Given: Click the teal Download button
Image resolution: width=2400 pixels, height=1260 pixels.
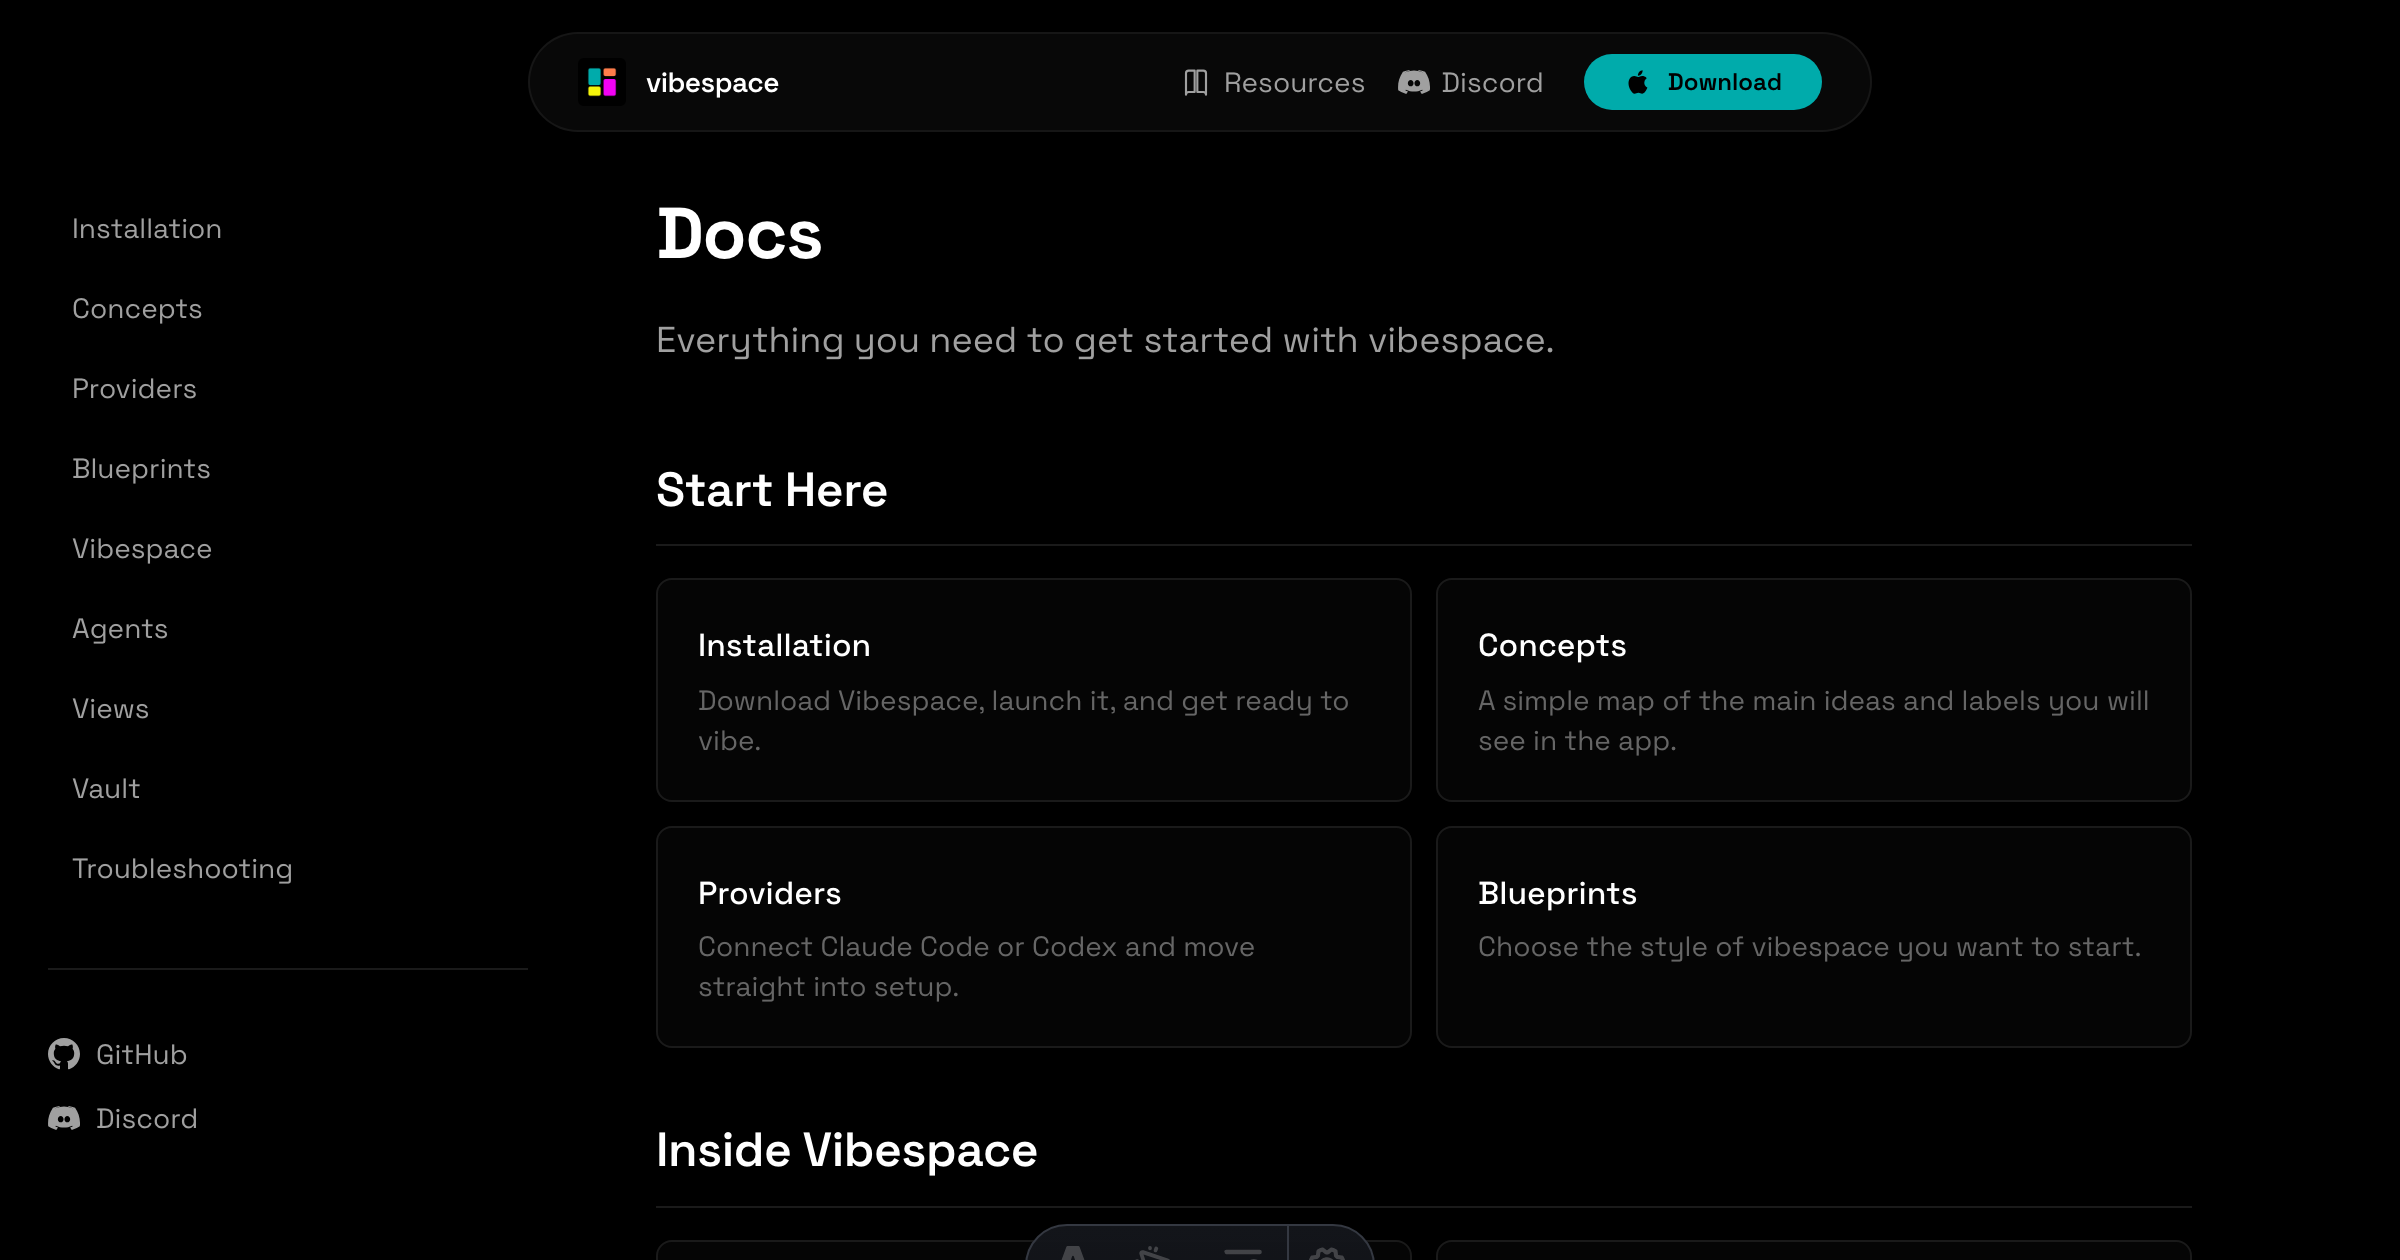Looking at the screenshot, I should (x=1702, y=82).
